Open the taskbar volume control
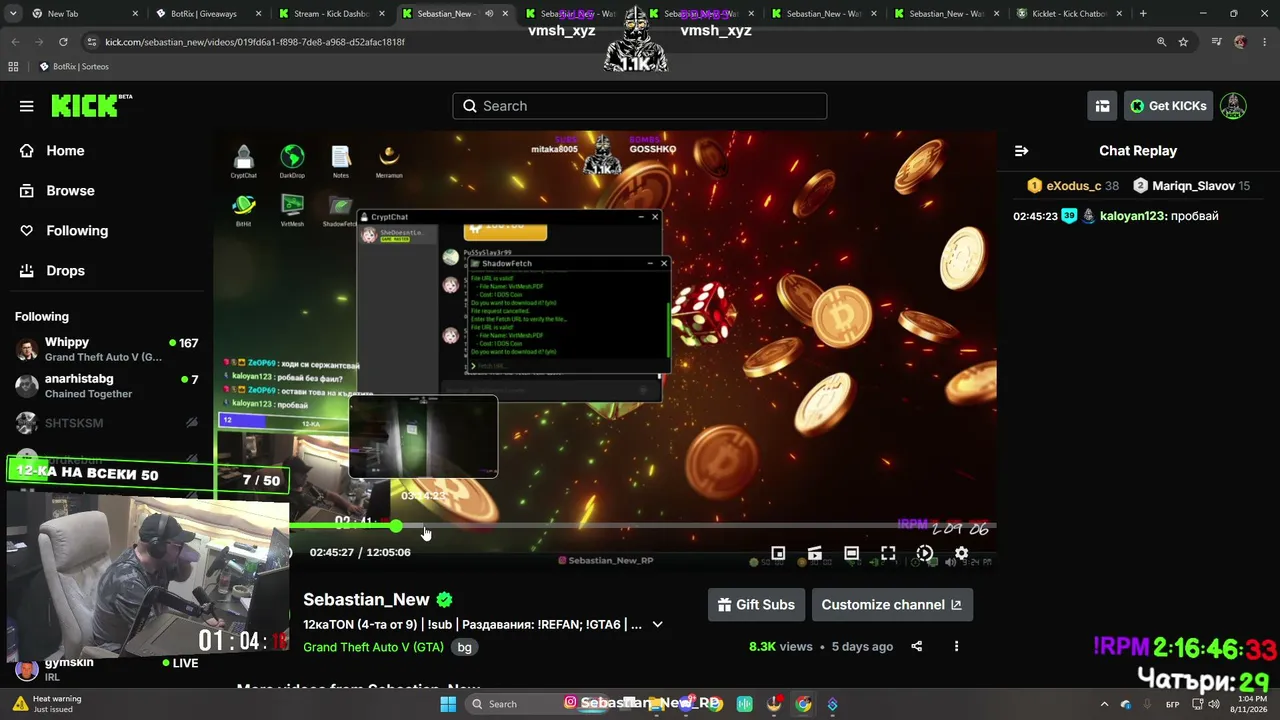Image resolution: width=1280 pixels, height=720 pixels. [1214, 704]
